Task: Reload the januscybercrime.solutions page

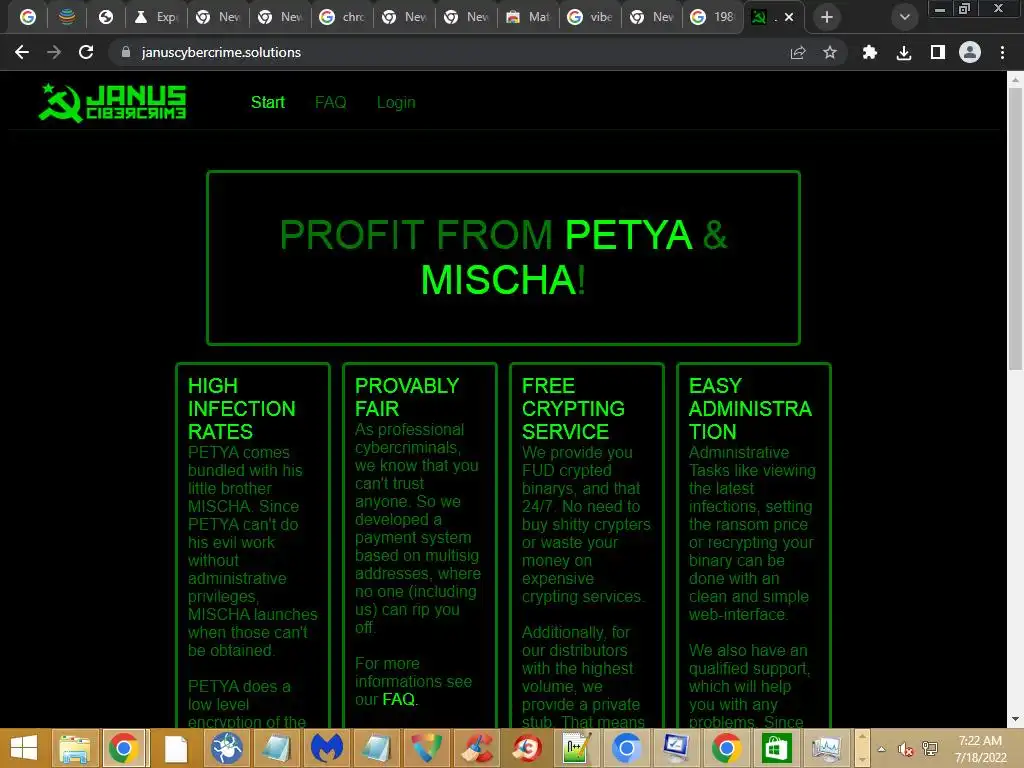Action: [86, 52]
